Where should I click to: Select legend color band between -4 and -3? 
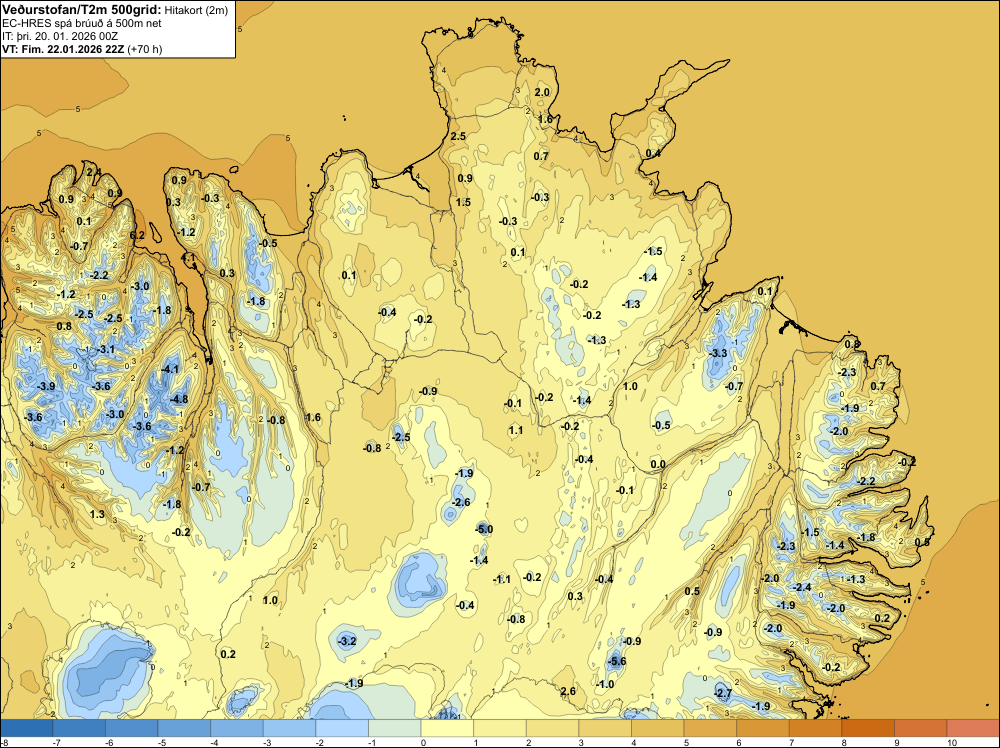pos(237,728)
